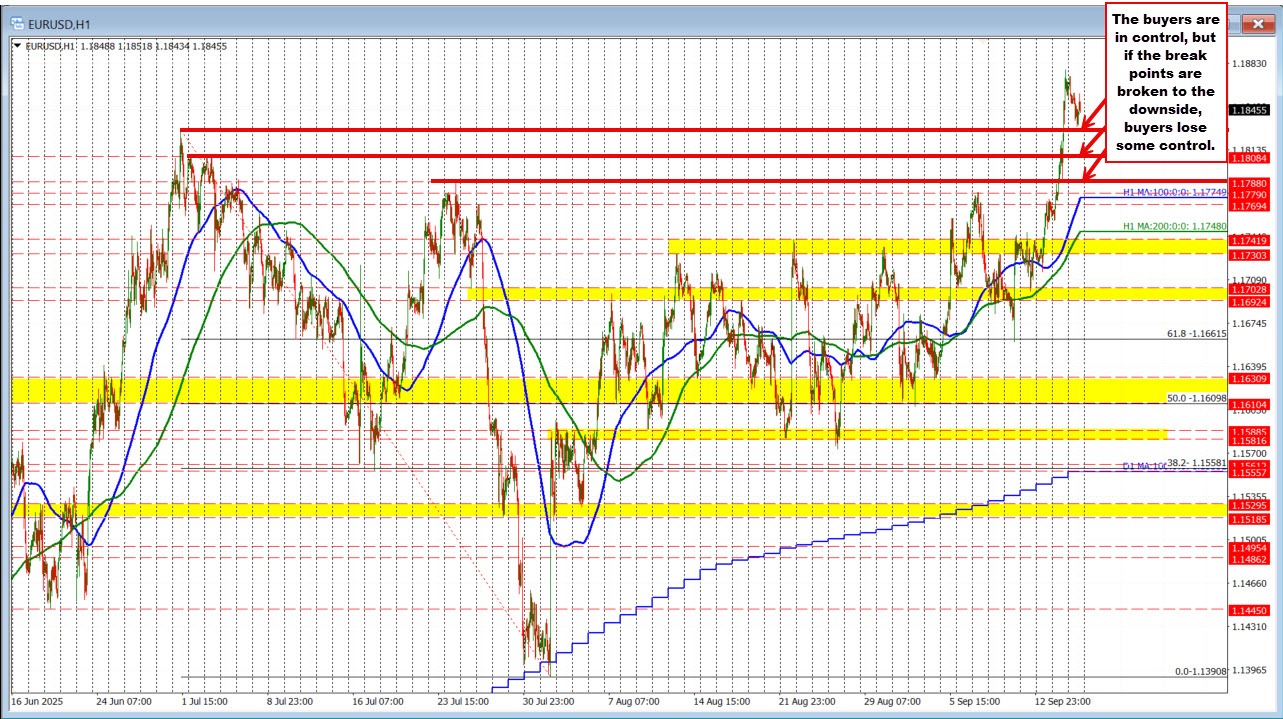
Task: Click the 24 Jun 07:00 time label
Action: 125,702
